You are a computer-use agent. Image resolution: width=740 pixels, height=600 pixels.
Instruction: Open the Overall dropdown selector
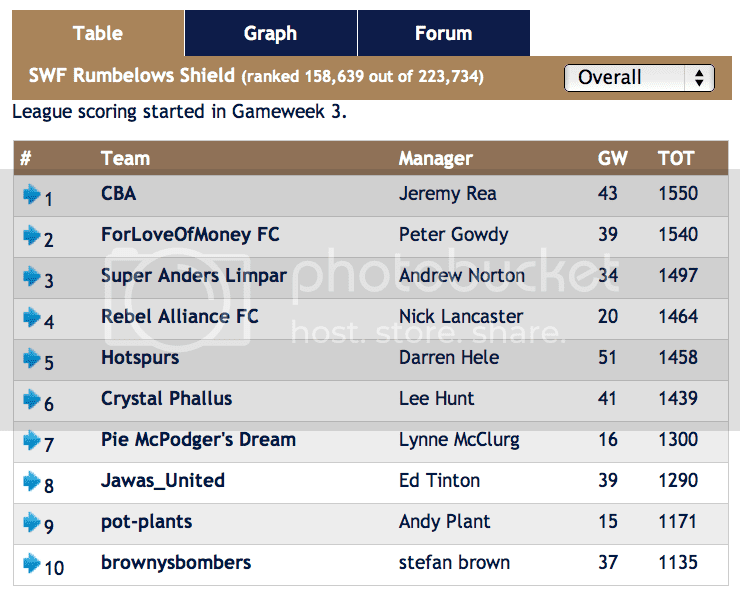(x=639, y=77)
